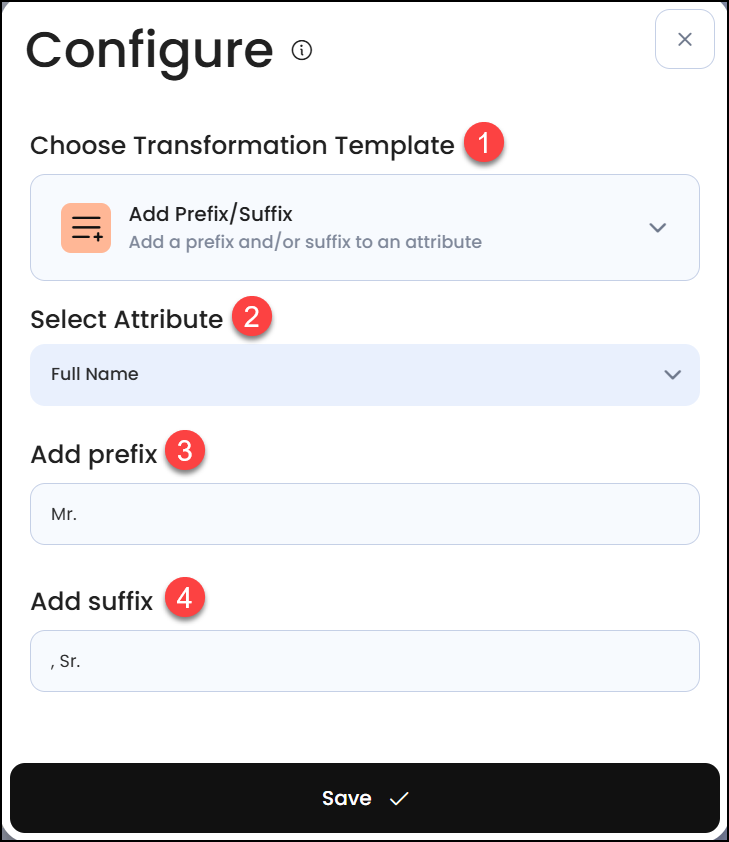The width and height of the screenshot is (729, 842).
Task: Click the info icon beside the Configure title
Action: pyautogui.click(x=301, y=48)
